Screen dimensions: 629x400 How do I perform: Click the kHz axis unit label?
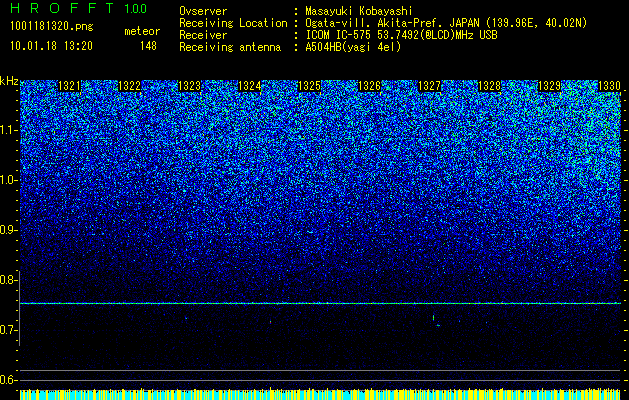pyautogui.click(x=9, y=81)
